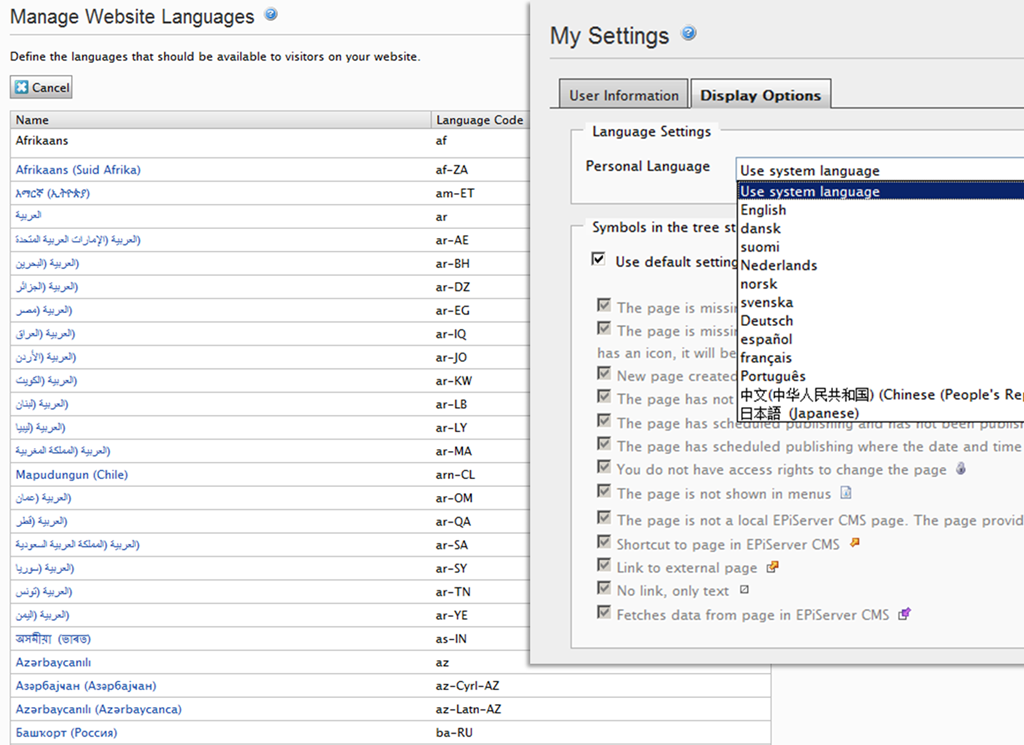Click the orange shortcut to page icon
The height and width of the screenshot is (745, 1024).
tap(854, 543)
